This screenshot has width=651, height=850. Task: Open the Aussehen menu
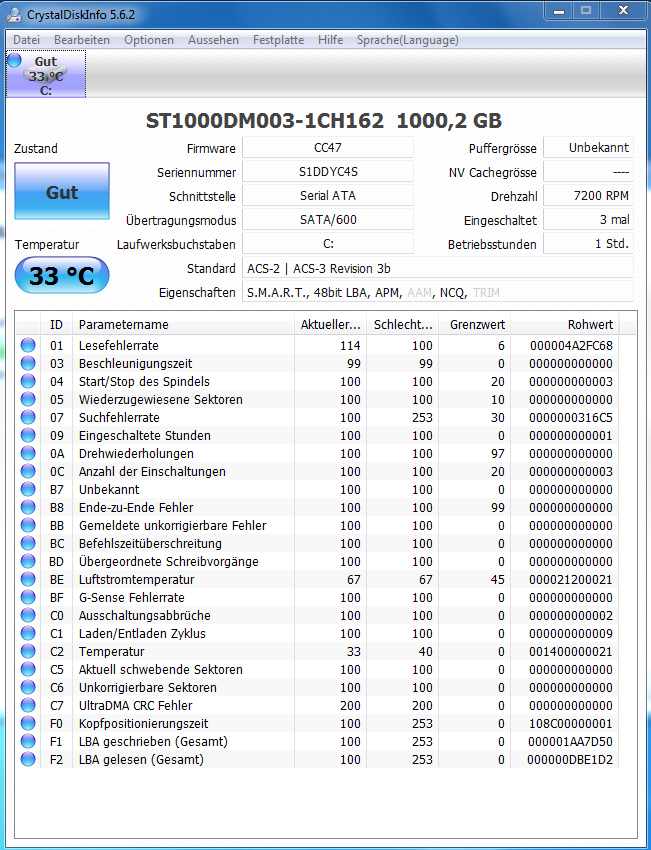[x=214, y=40]
